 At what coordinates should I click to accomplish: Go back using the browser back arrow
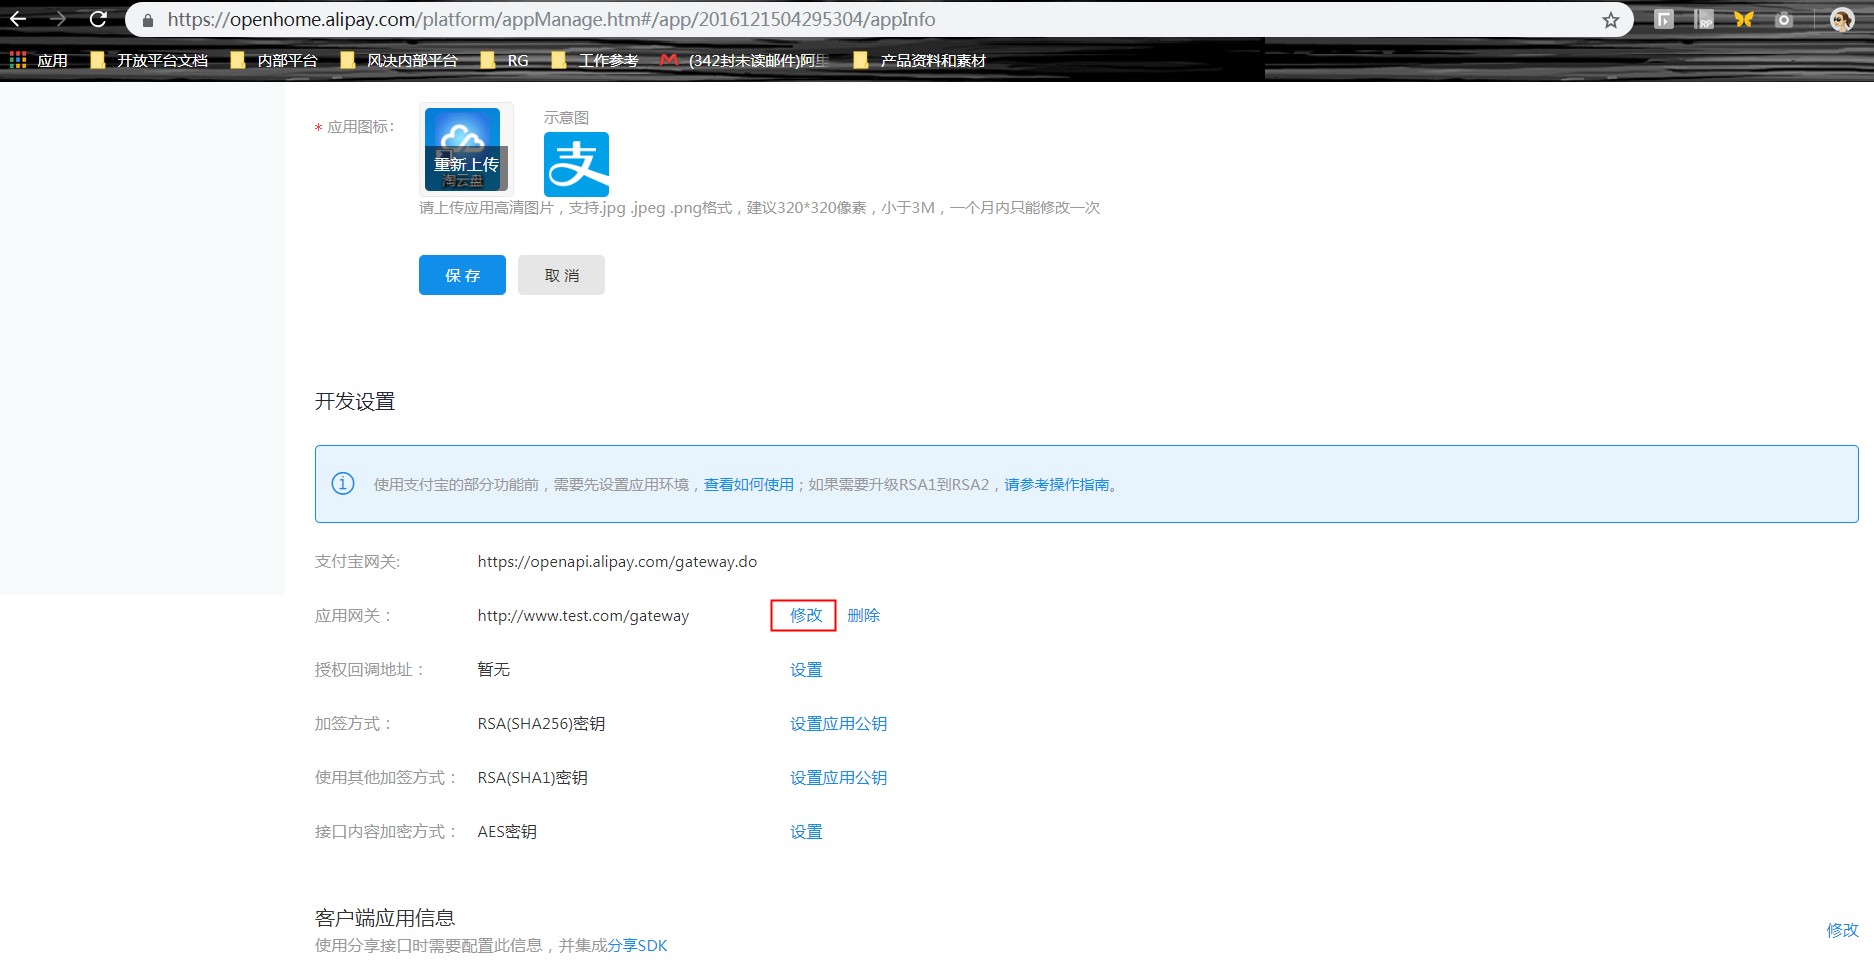click(x=18, y=19)
